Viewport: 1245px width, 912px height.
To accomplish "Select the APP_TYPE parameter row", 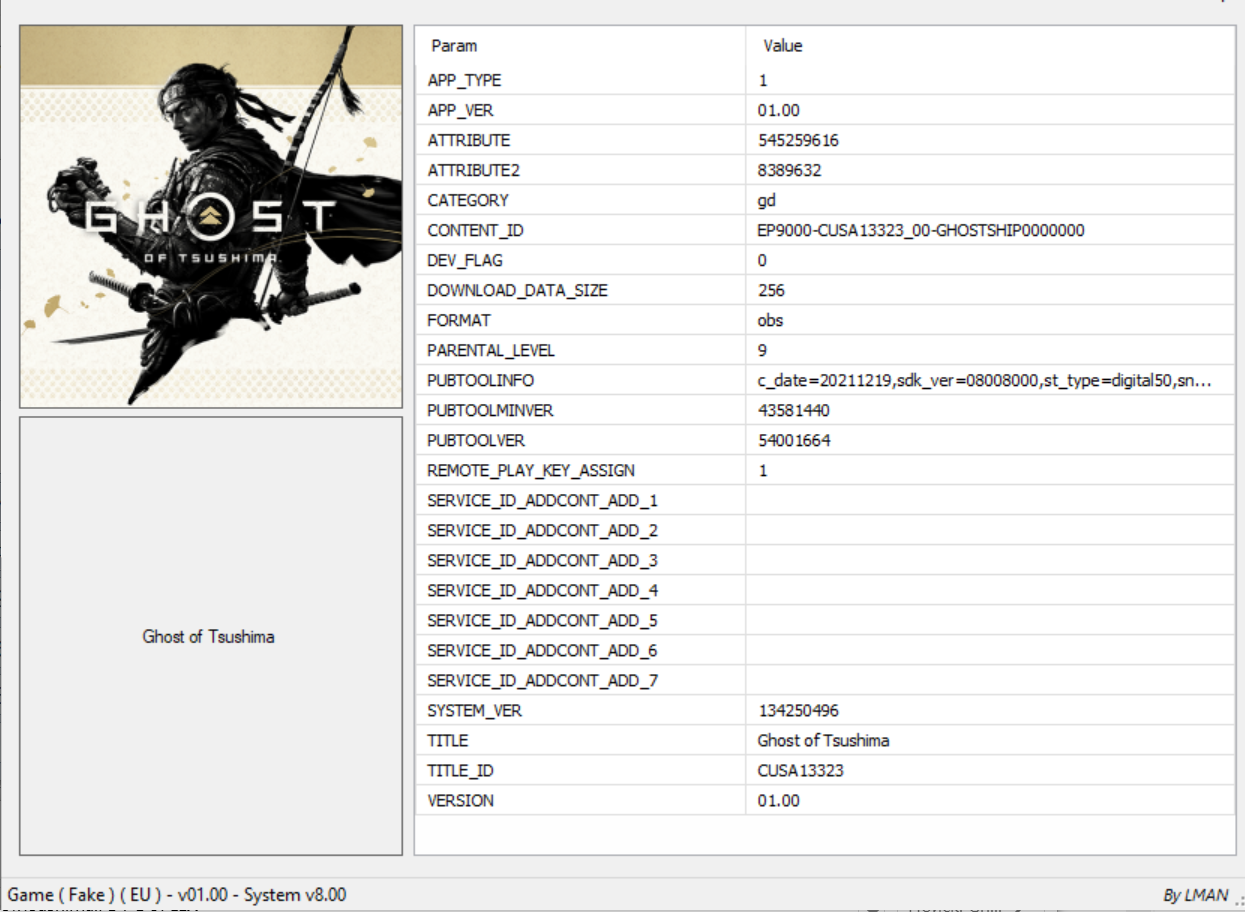I will (x=464, y=81).
